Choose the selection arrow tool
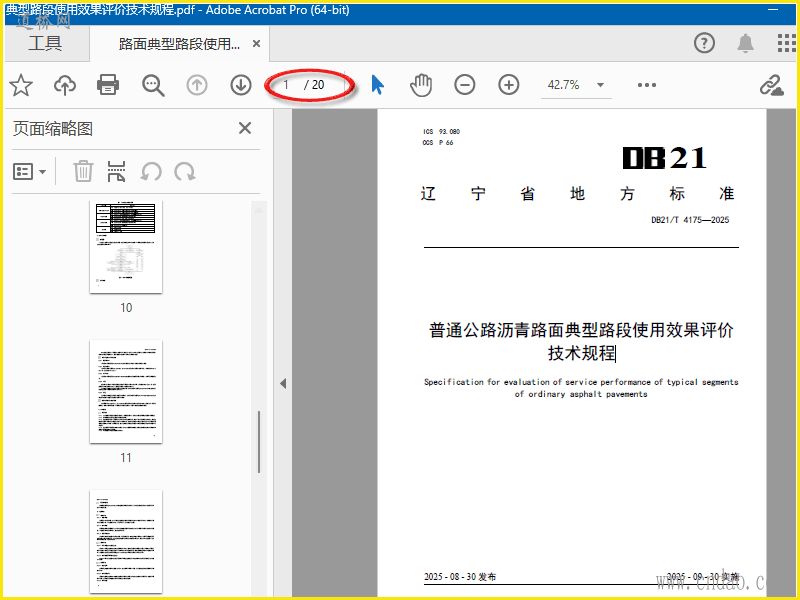Screen dimensions: 800x600 (x=378, y=85)
